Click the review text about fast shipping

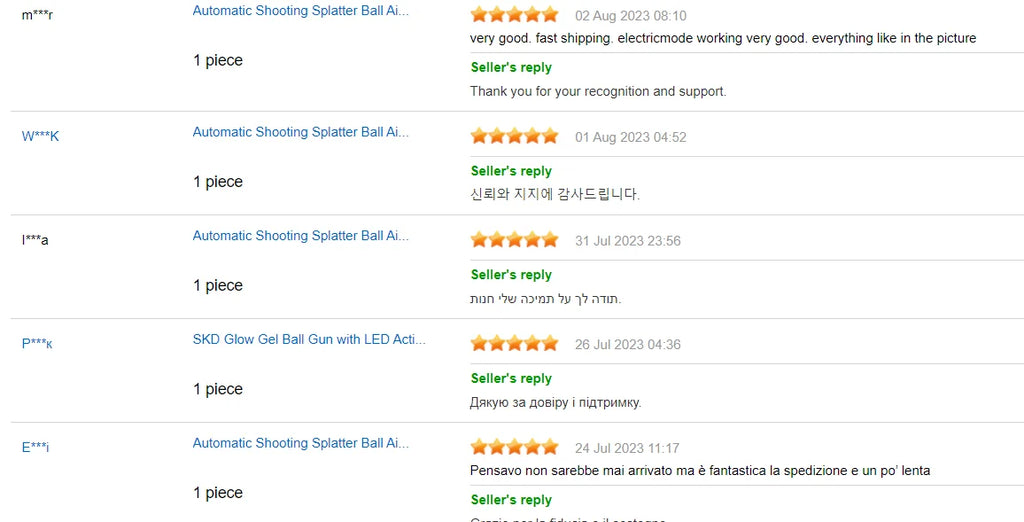coord(722,38)
